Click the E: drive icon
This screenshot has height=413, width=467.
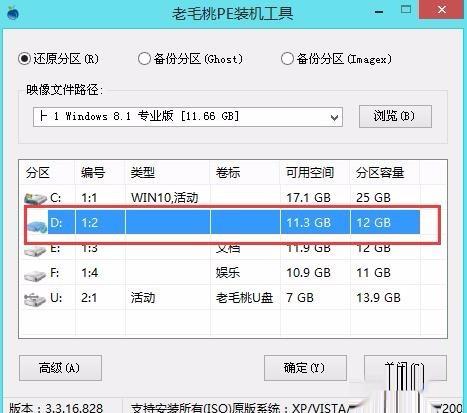35,250
